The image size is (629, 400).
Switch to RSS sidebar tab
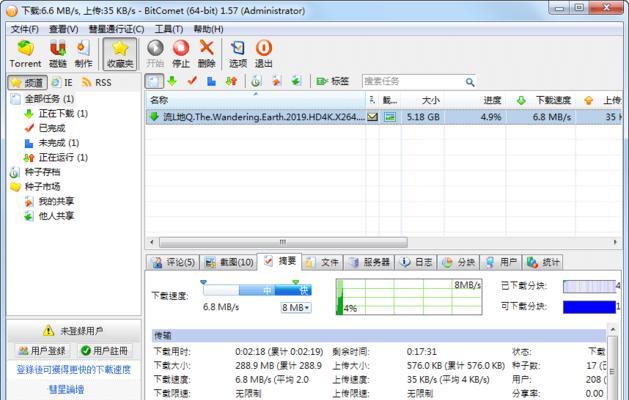pos(97,83)
